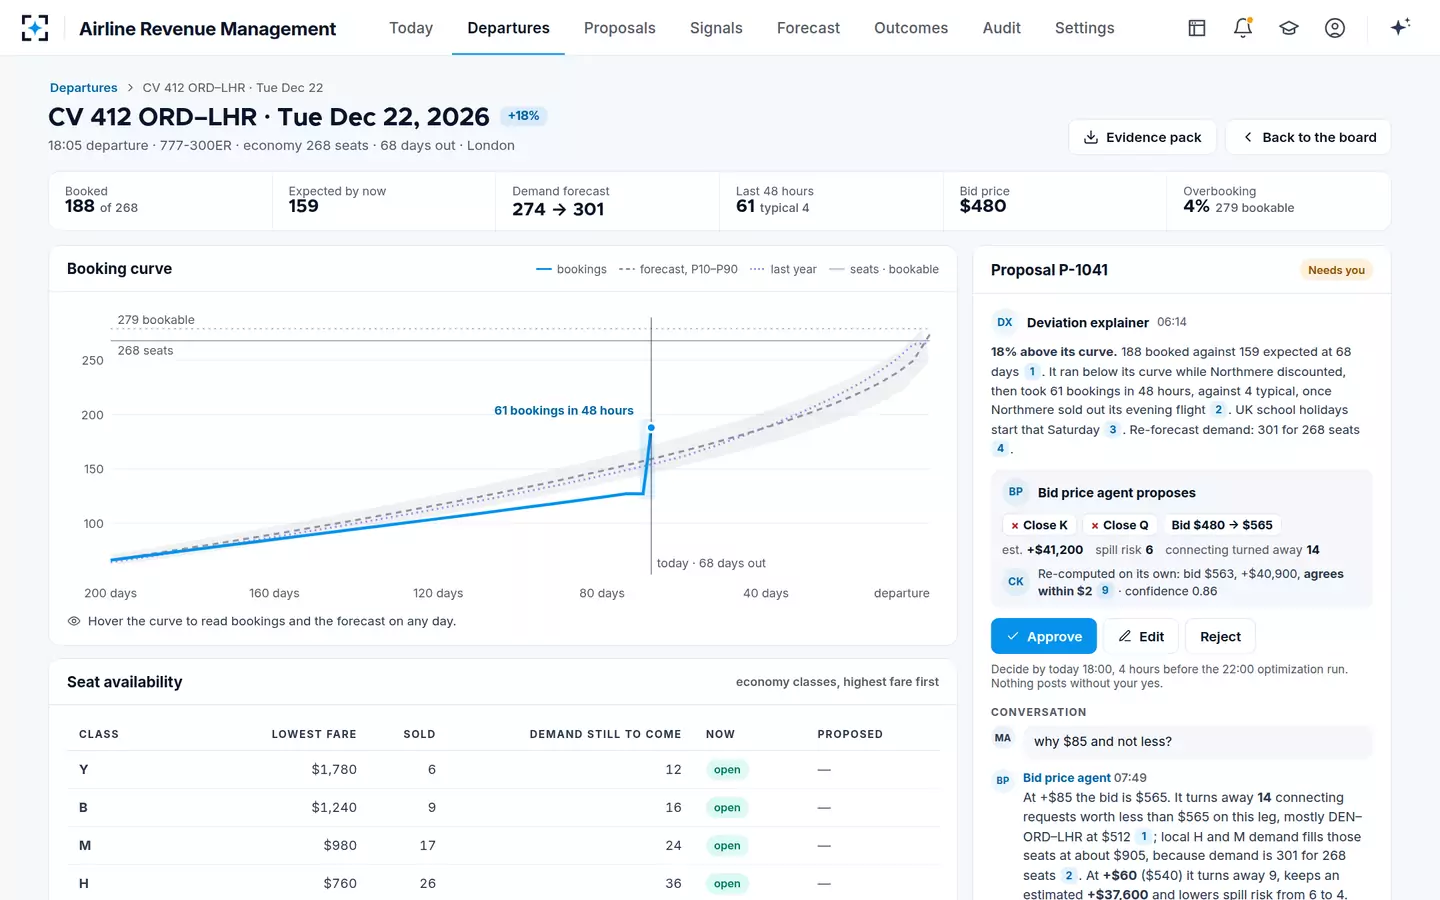Image resolution: width=1440 pixels, height=900 pixels.
Task: Open the Audit tab
Action: coord(1001,28)
